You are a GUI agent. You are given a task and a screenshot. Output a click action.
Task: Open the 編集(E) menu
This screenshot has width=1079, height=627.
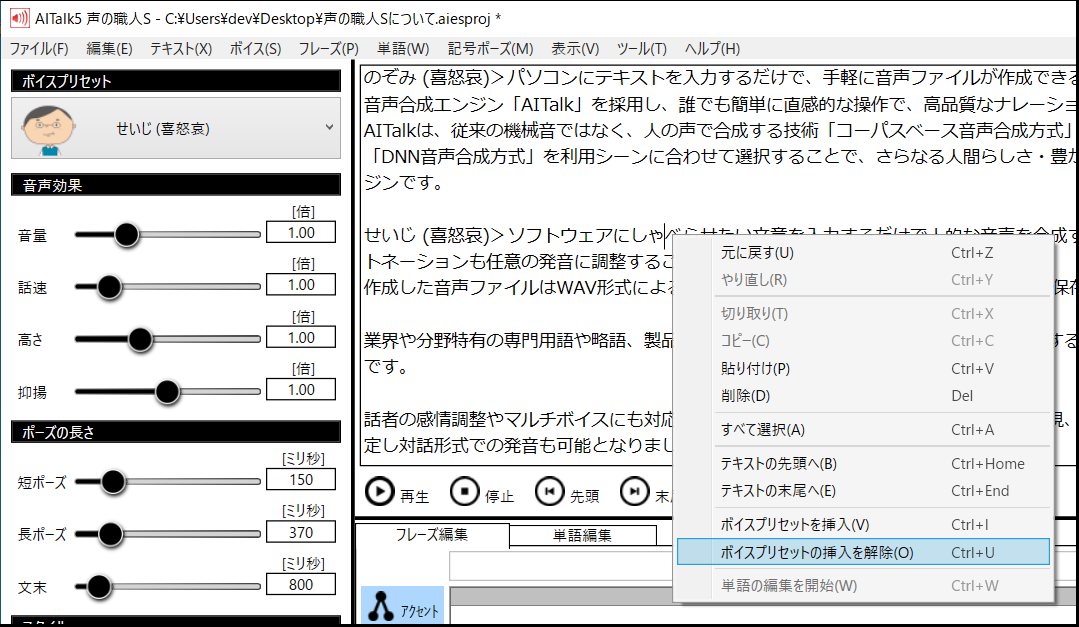tap(109, 49)
